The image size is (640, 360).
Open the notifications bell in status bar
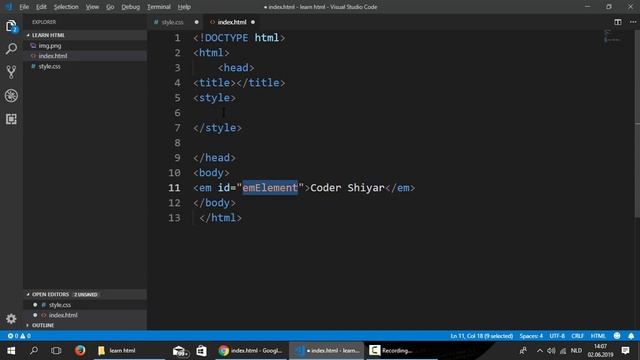coord(631,336)
